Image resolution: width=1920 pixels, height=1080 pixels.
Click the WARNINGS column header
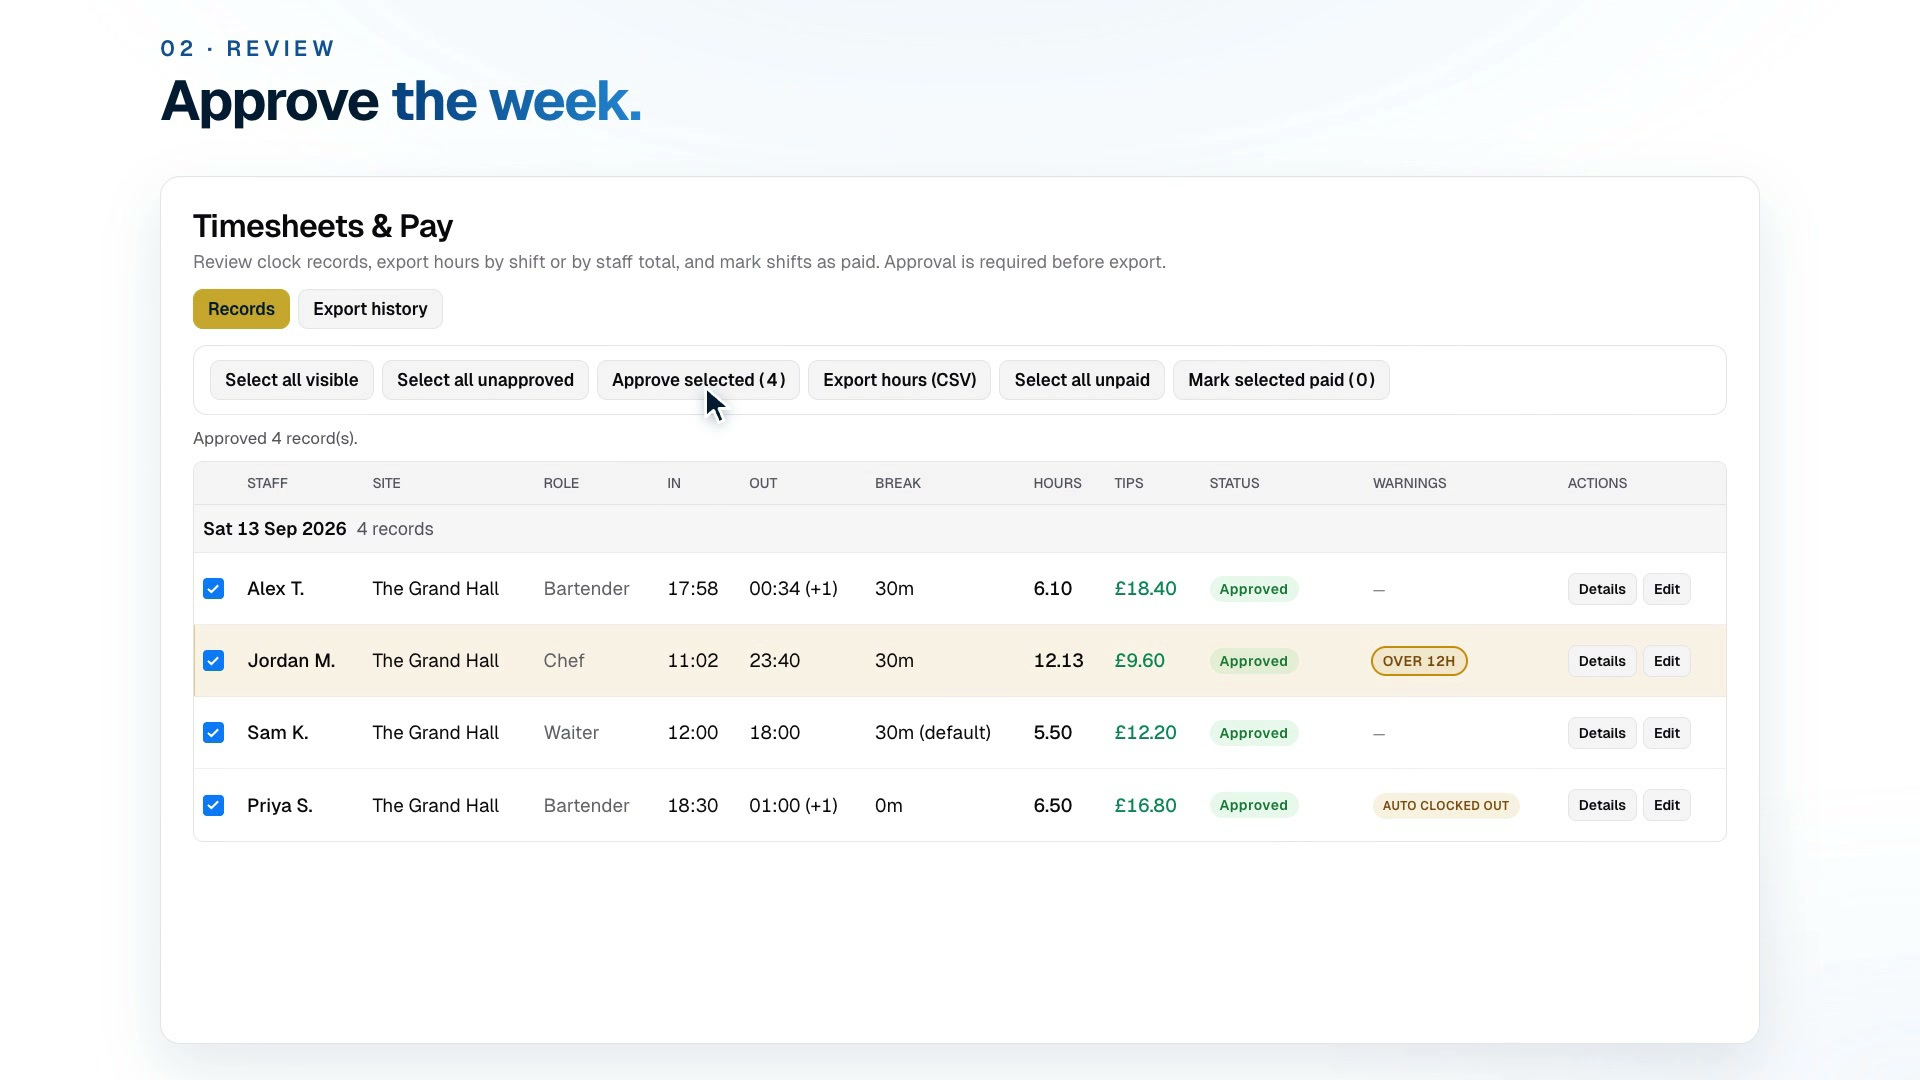(x=1409, y=483)
